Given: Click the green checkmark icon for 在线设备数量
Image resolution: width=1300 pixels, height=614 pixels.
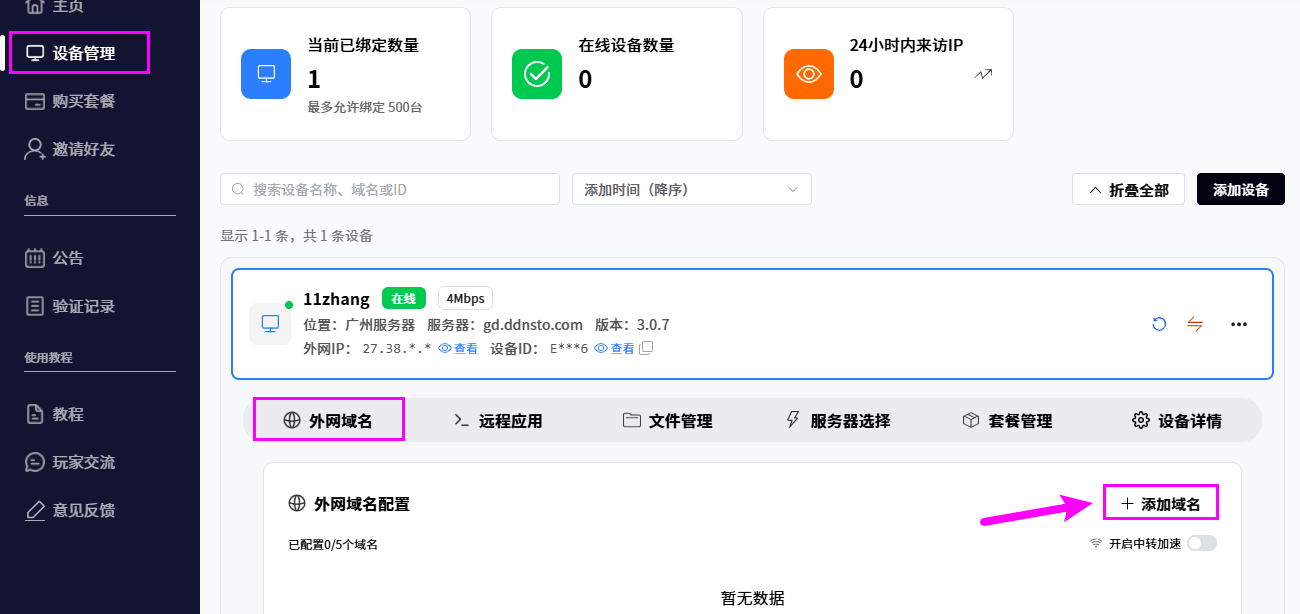Looking at the screenshot, I should (x=537, y=74).
